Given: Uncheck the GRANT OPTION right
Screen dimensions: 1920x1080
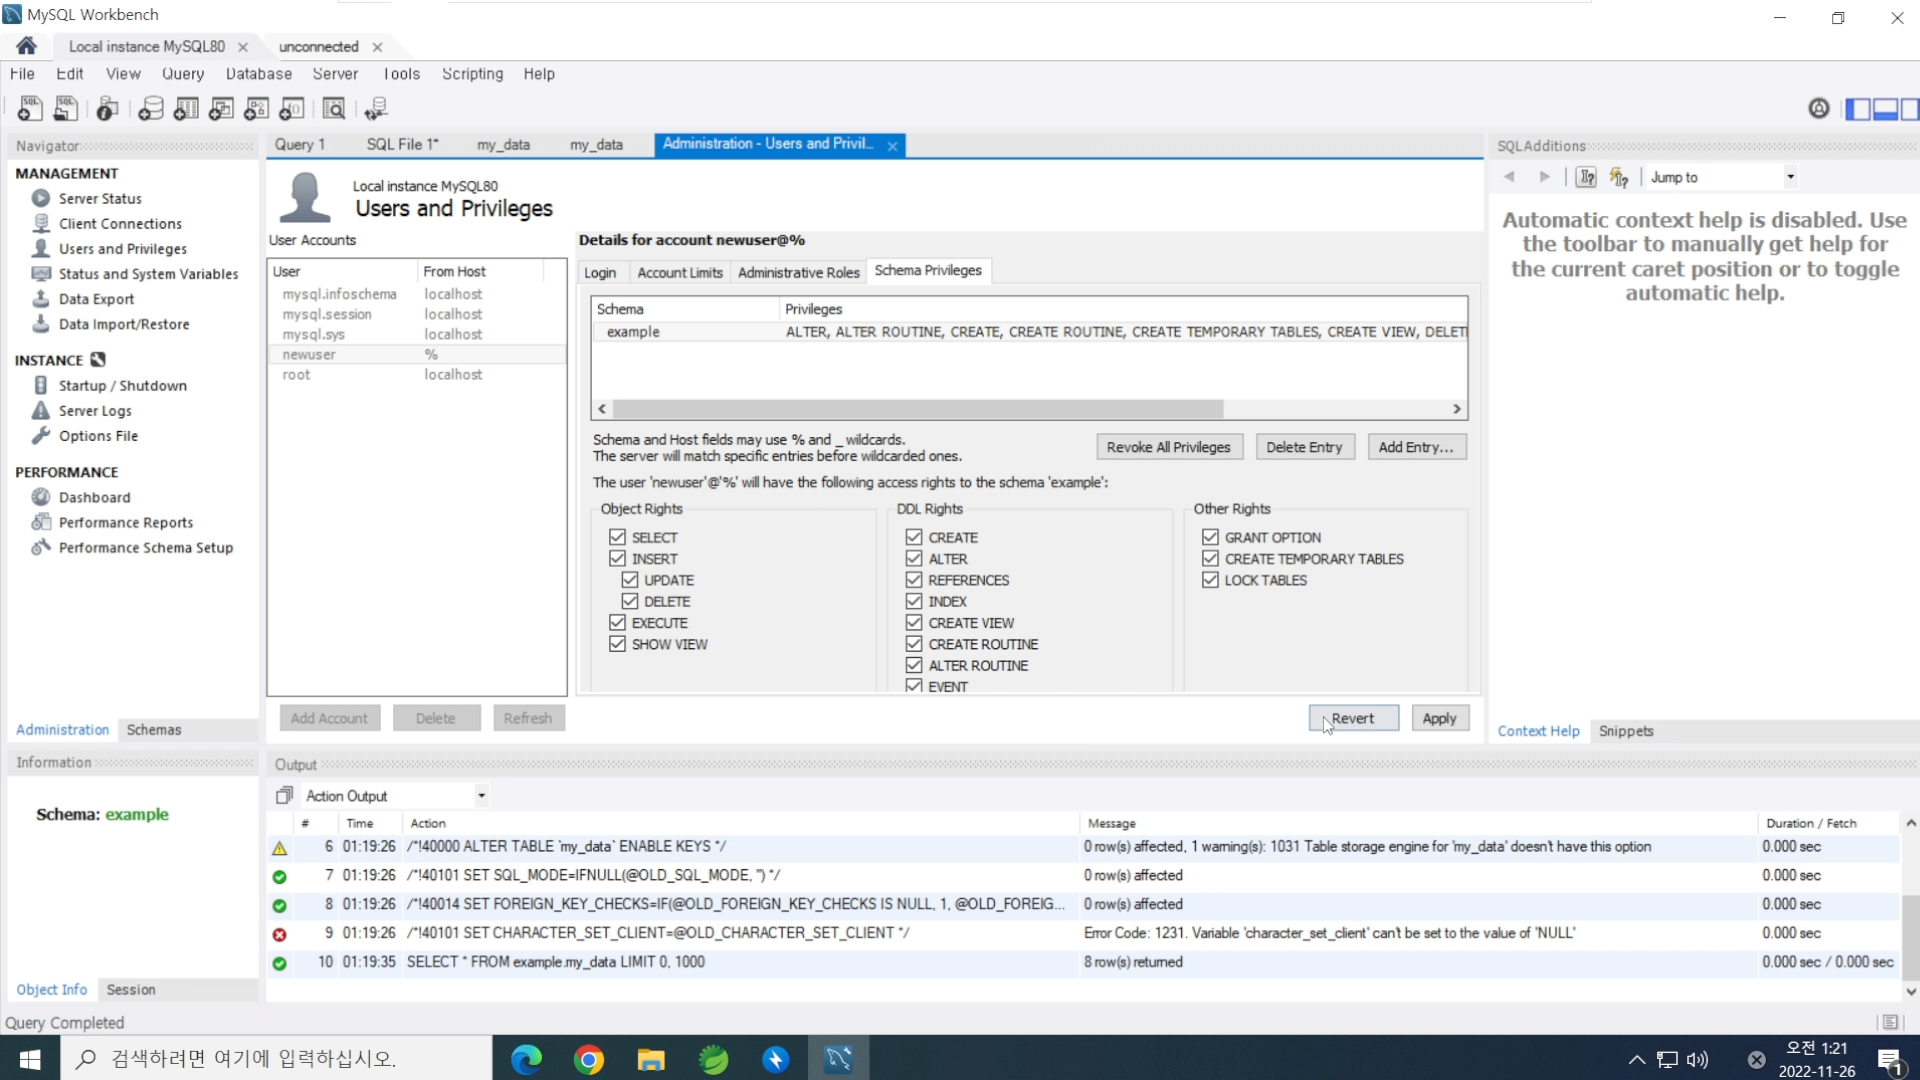Looking at the screenshot, I should point(1210,537).
